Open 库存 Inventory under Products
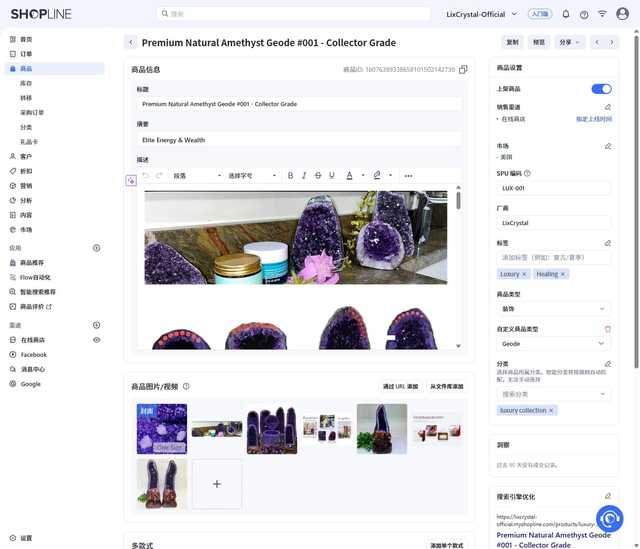Image resolution: width=640 pixels, height=549 pixels. point(26,83)
